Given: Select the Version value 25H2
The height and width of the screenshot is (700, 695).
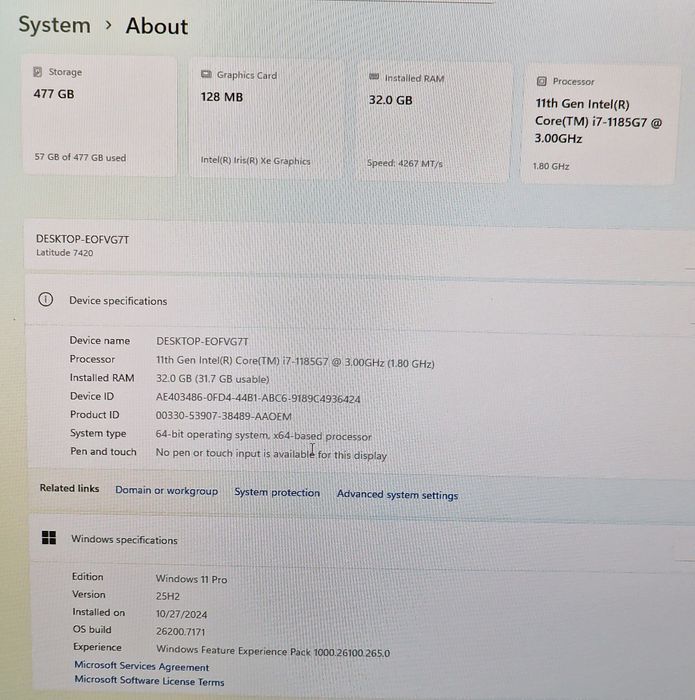Looking at the screenshot, I should point(168,596).
